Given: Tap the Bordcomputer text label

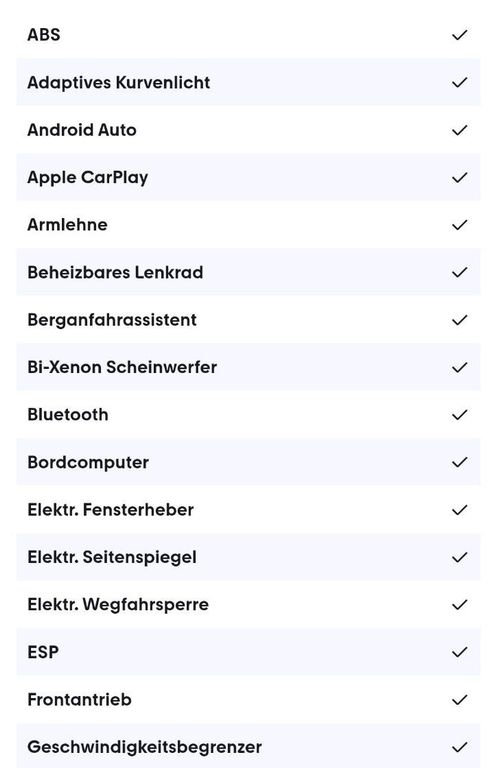Looking at the screenshot, I should click(88, 463).
